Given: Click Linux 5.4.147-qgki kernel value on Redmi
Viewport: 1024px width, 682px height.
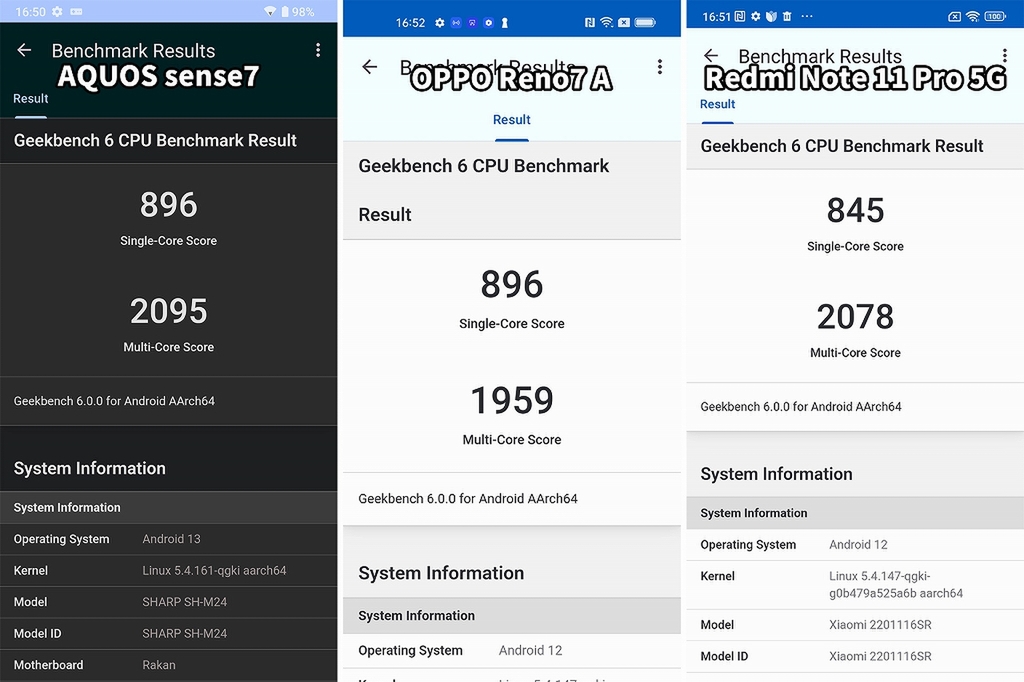Looking at the screenshot, I should [x=896, y=585].
